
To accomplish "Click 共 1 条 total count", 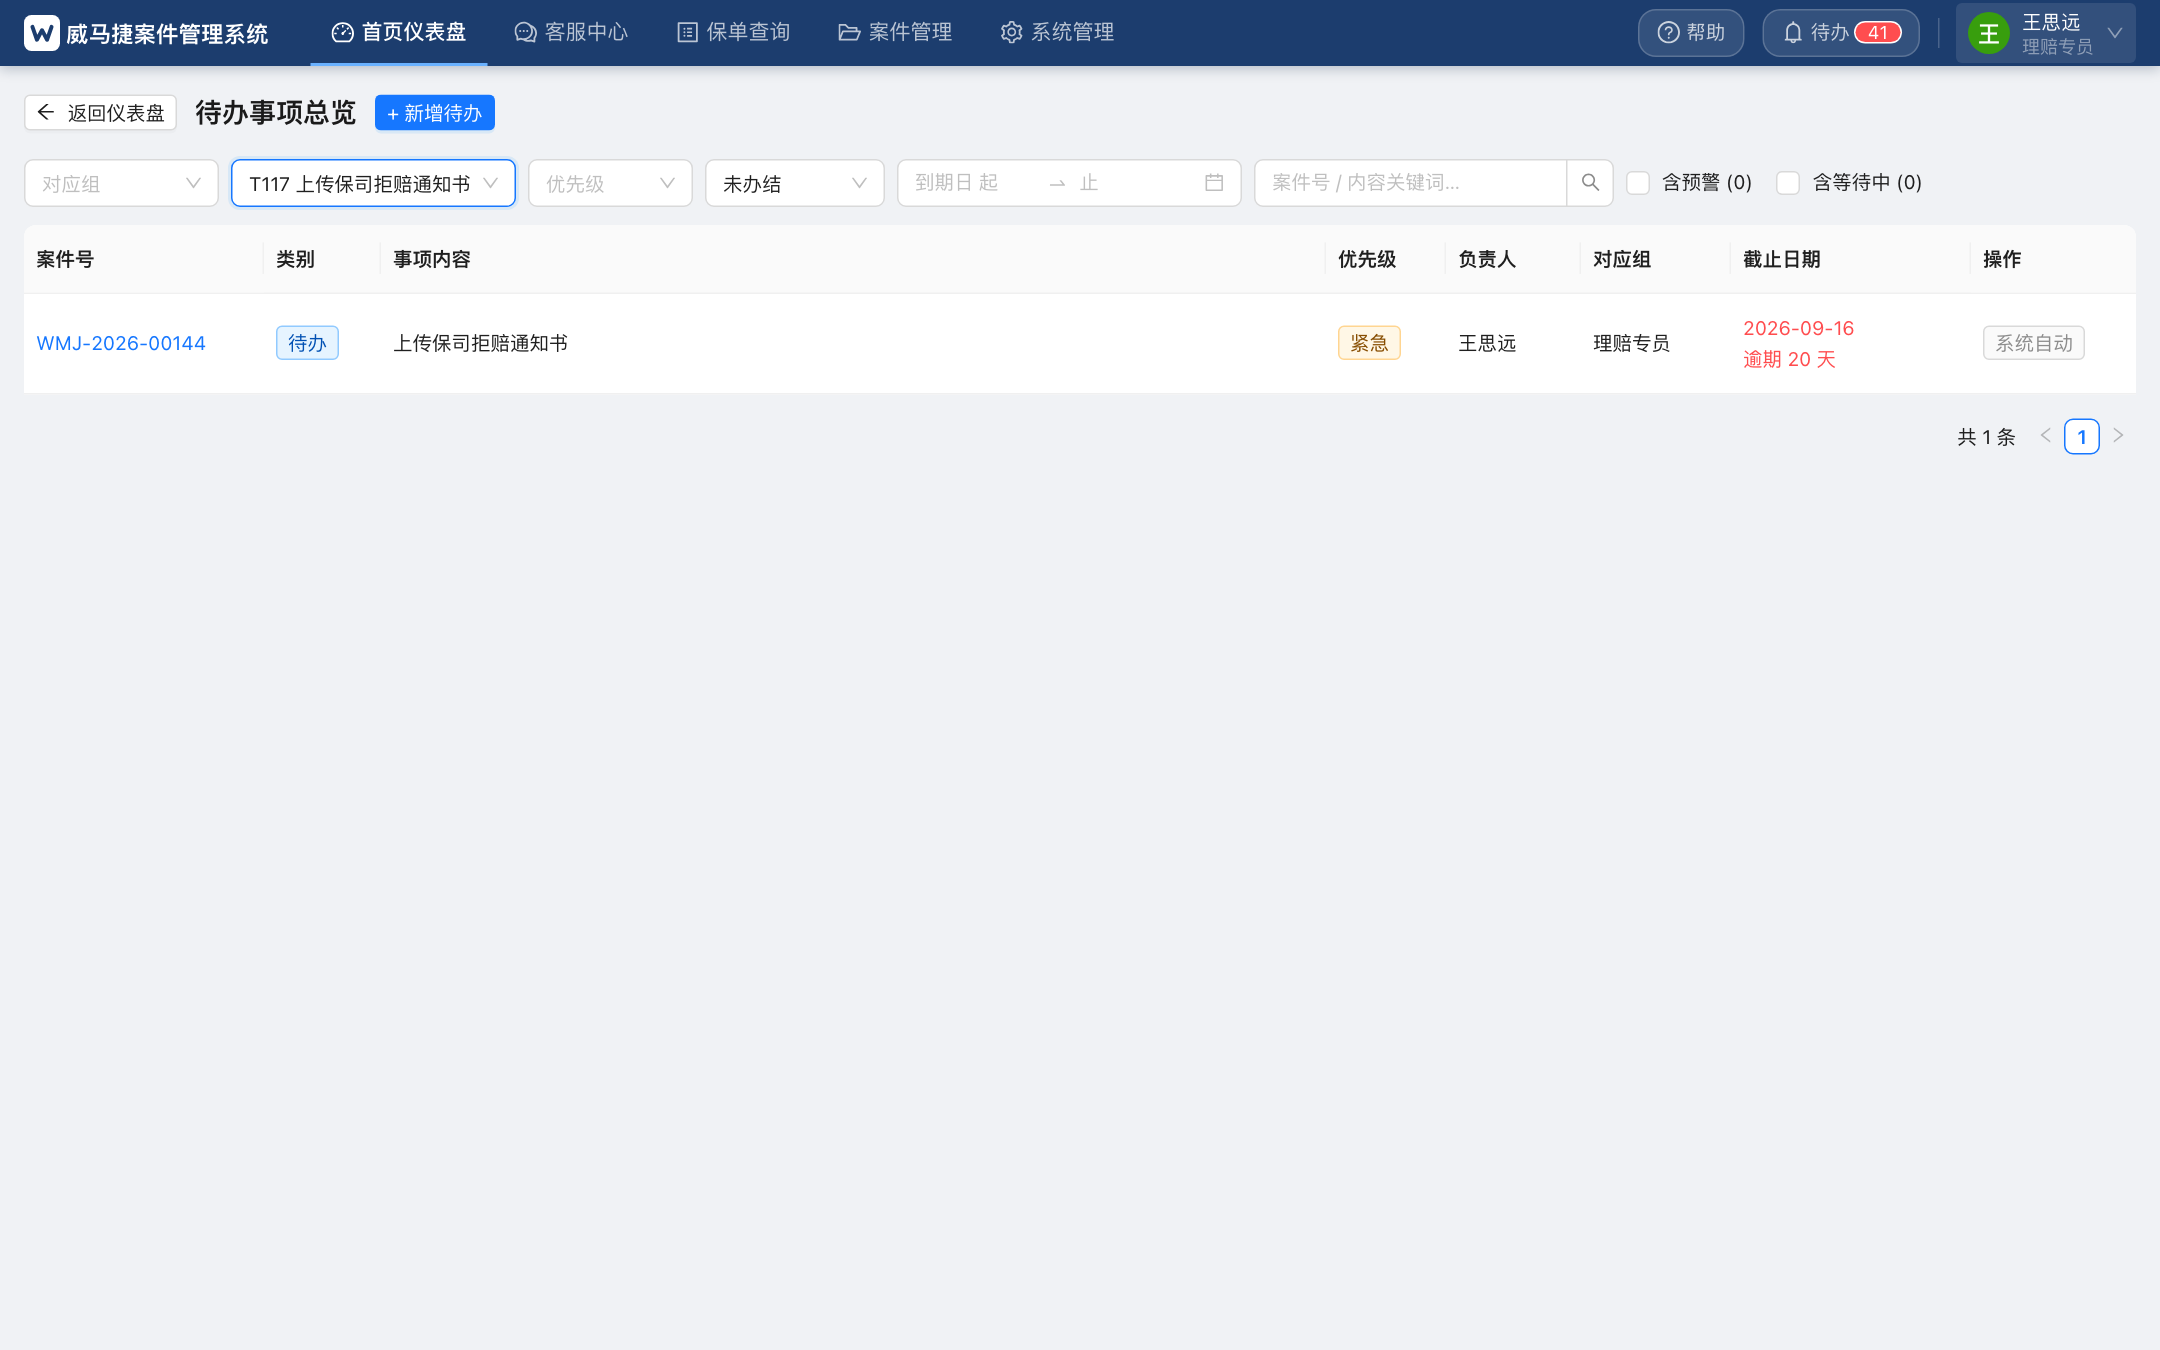I will (1986, 437).
